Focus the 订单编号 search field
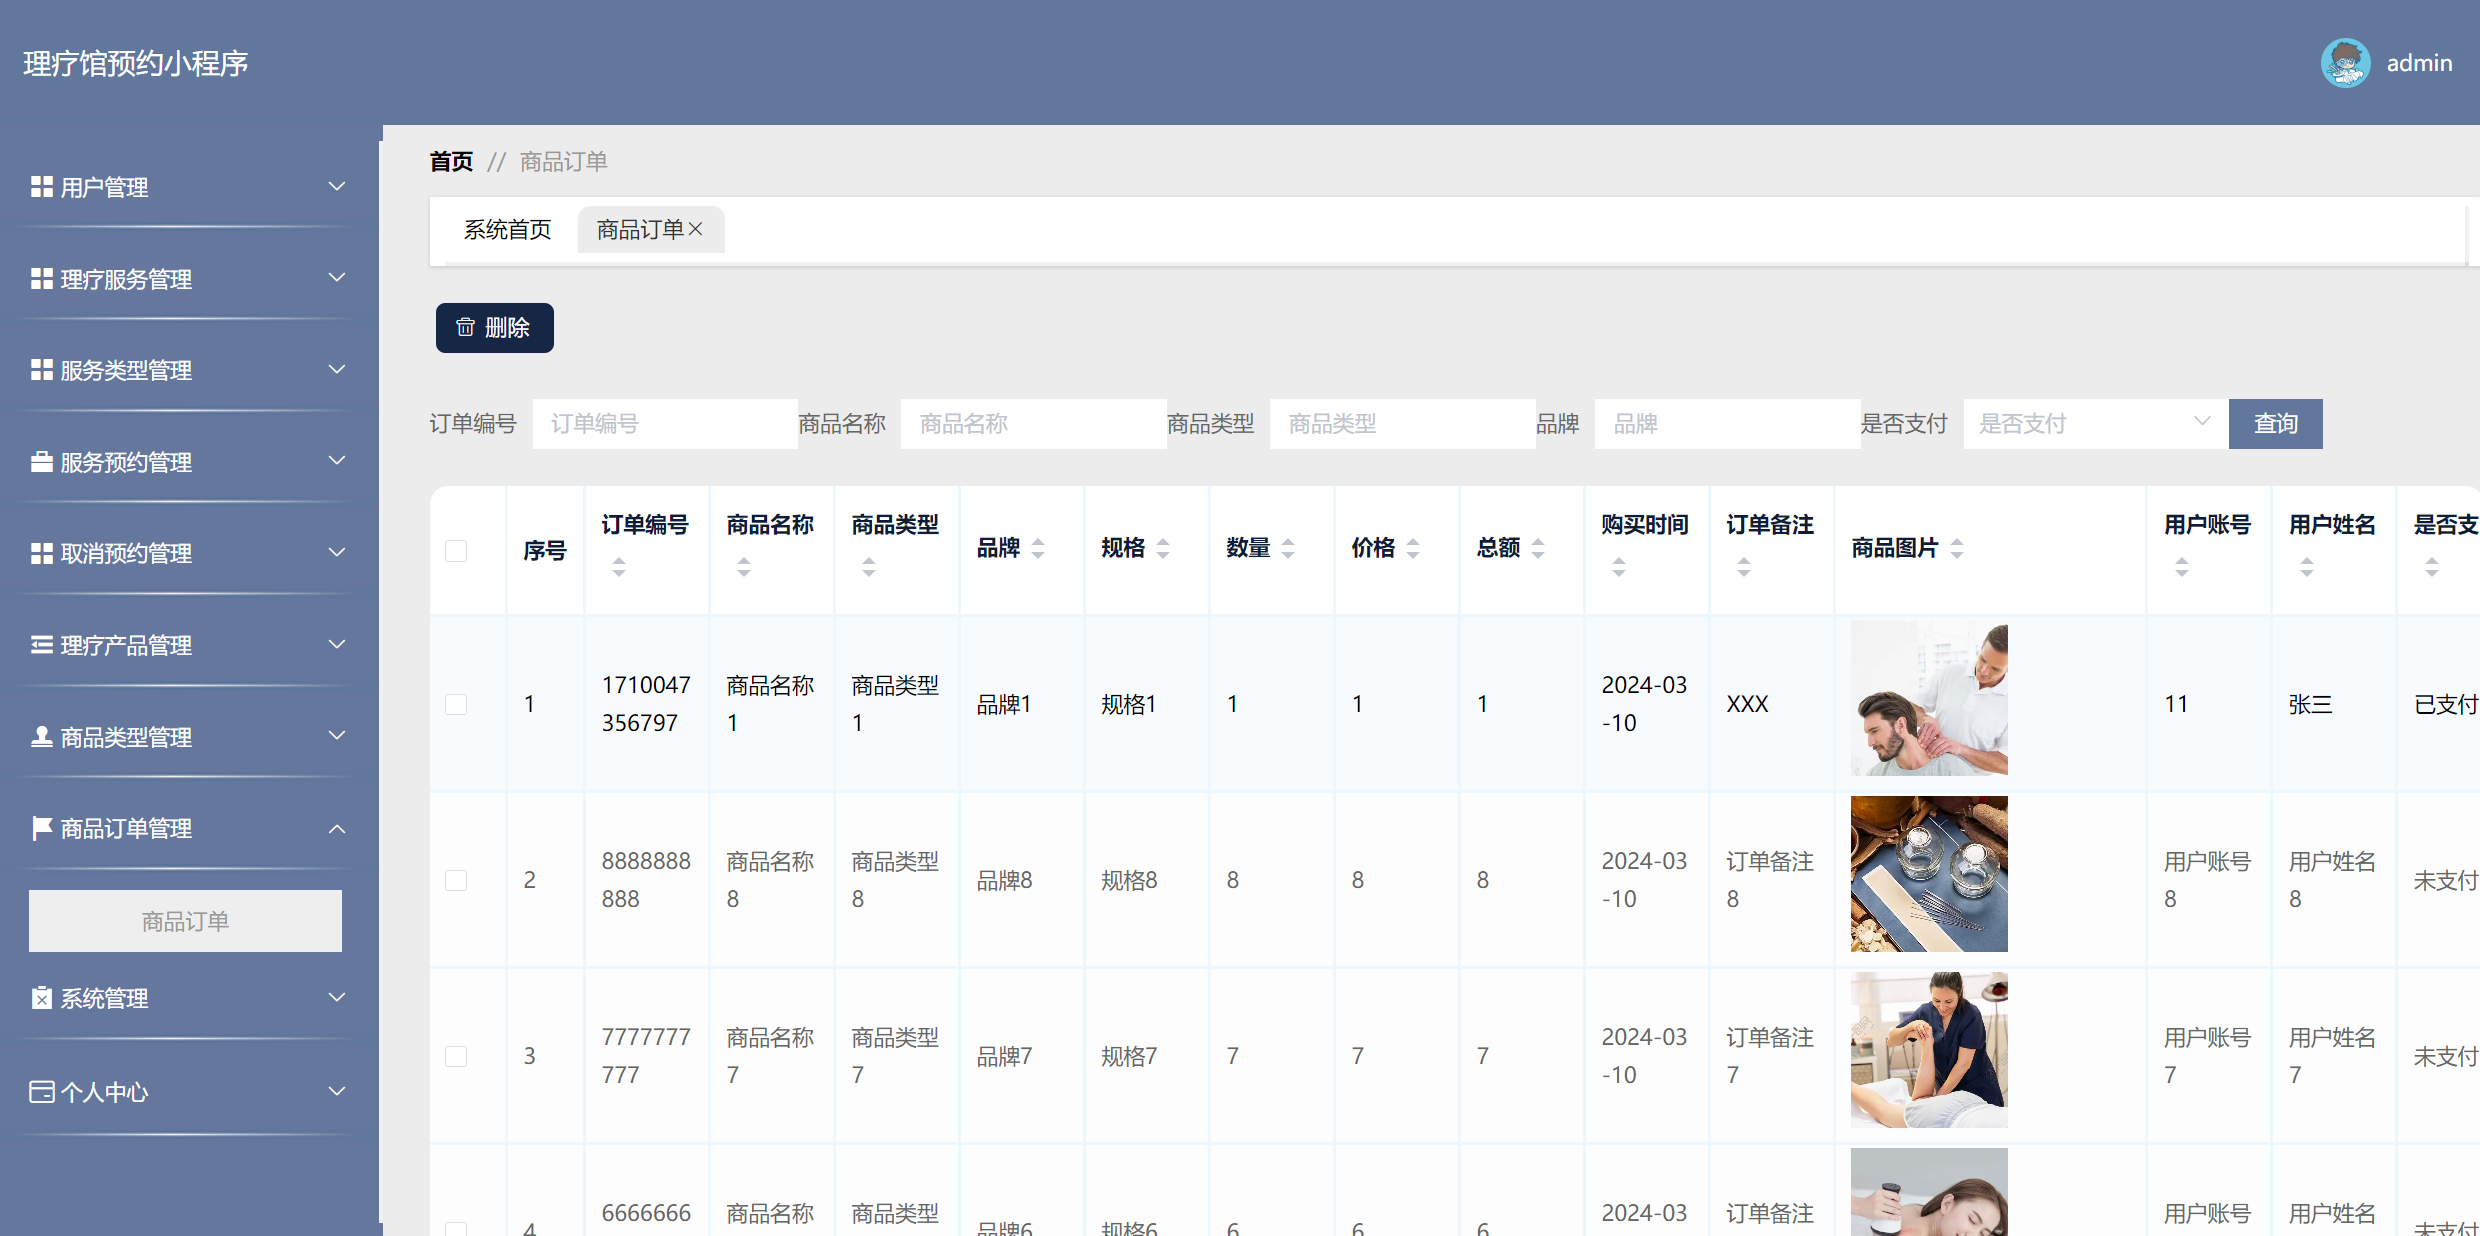 665,424
